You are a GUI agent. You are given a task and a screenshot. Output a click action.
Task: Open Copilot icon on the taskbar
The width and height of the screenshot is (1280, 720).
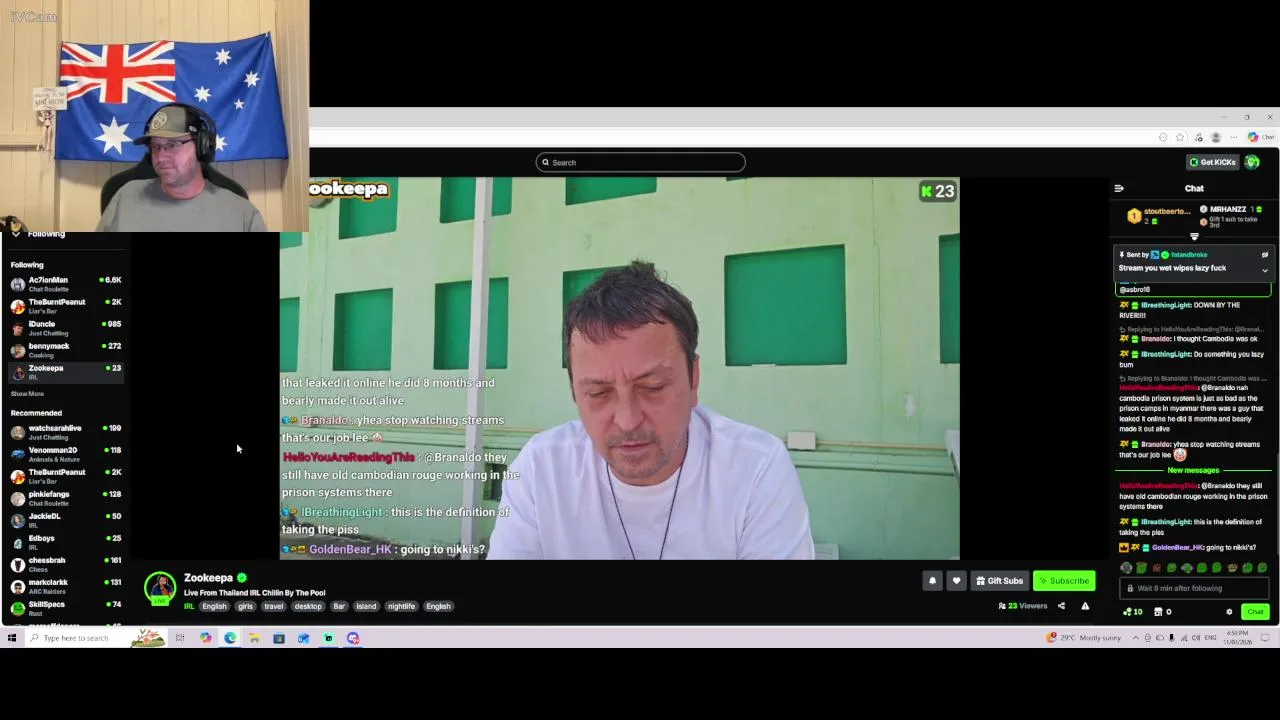point(206,638)
